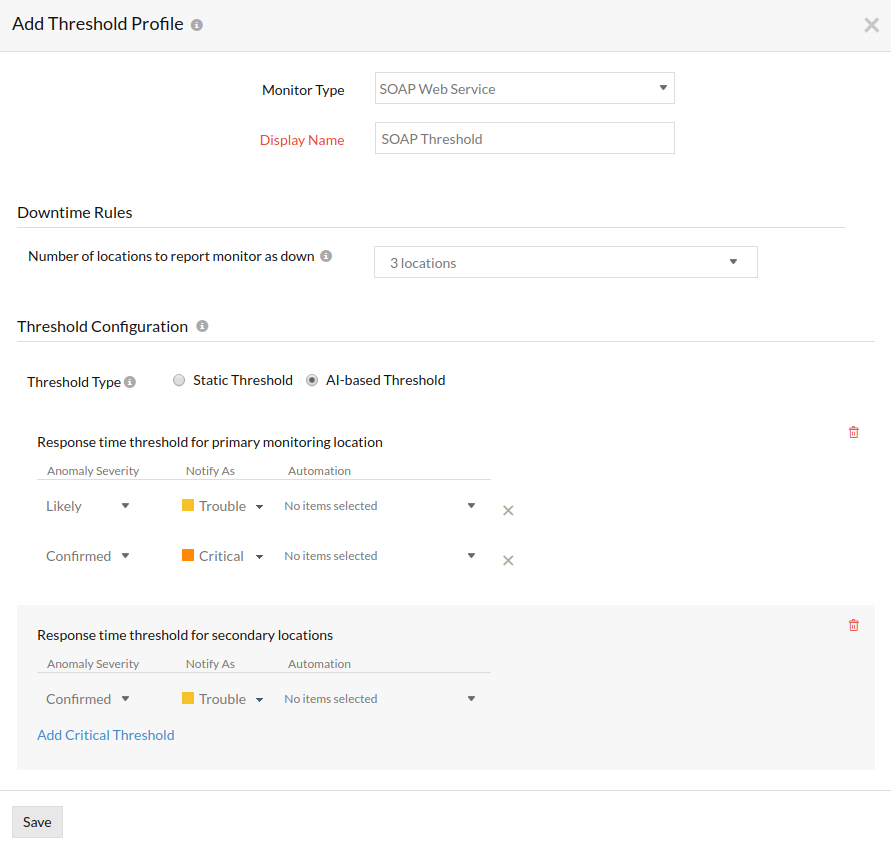Click the Save button
Image resolution: width=891 pixels, height=849 pixels.
tap(37, 822)
